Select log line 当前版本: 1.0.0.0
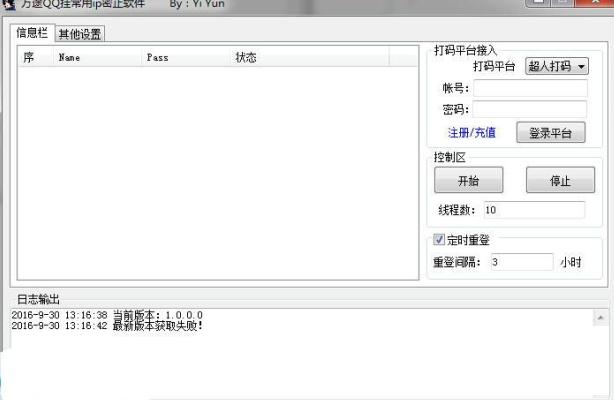This screenshot has height=400, width=614. point(107,315)
